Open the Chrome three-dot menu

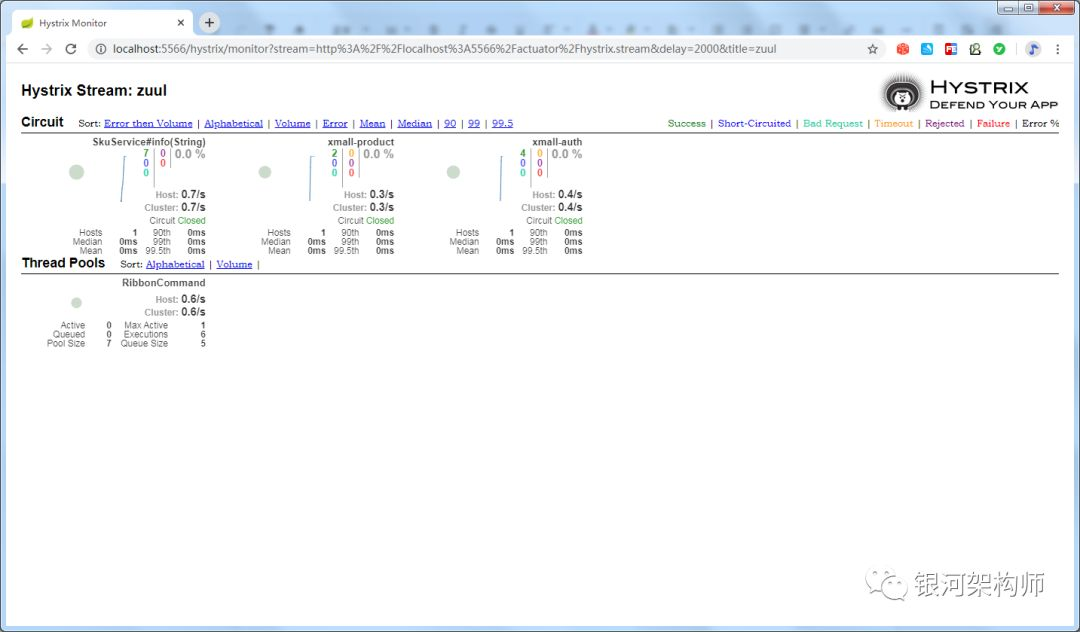1057,49
